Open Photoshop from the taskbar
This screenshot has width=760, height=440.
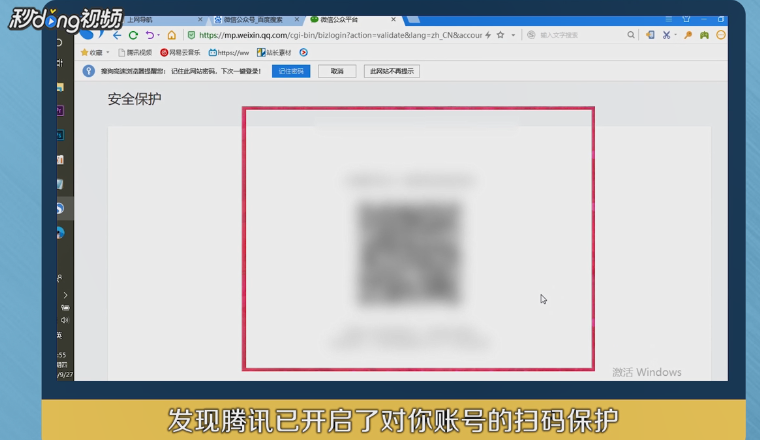pos(60,135)
